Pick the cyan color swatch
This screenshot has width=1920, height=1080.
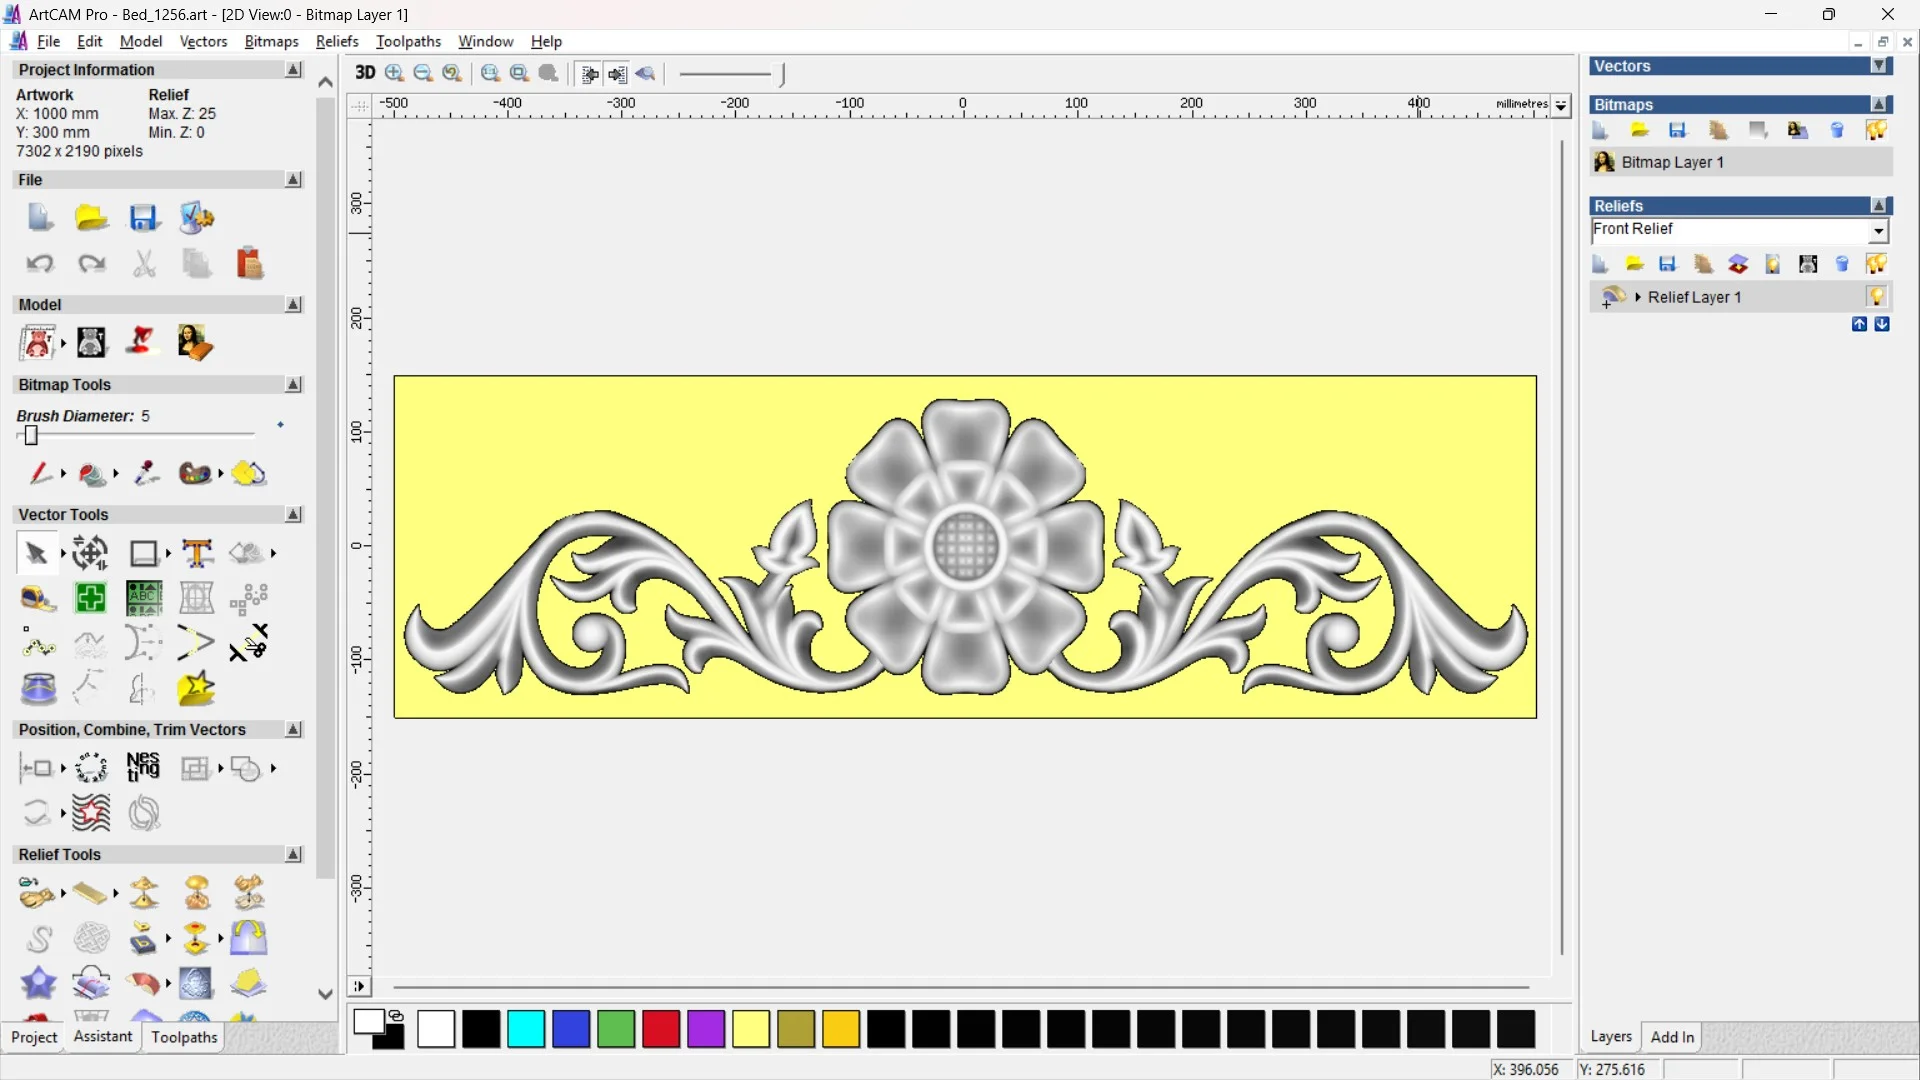pyautogui.click(x=526, y=1029)
